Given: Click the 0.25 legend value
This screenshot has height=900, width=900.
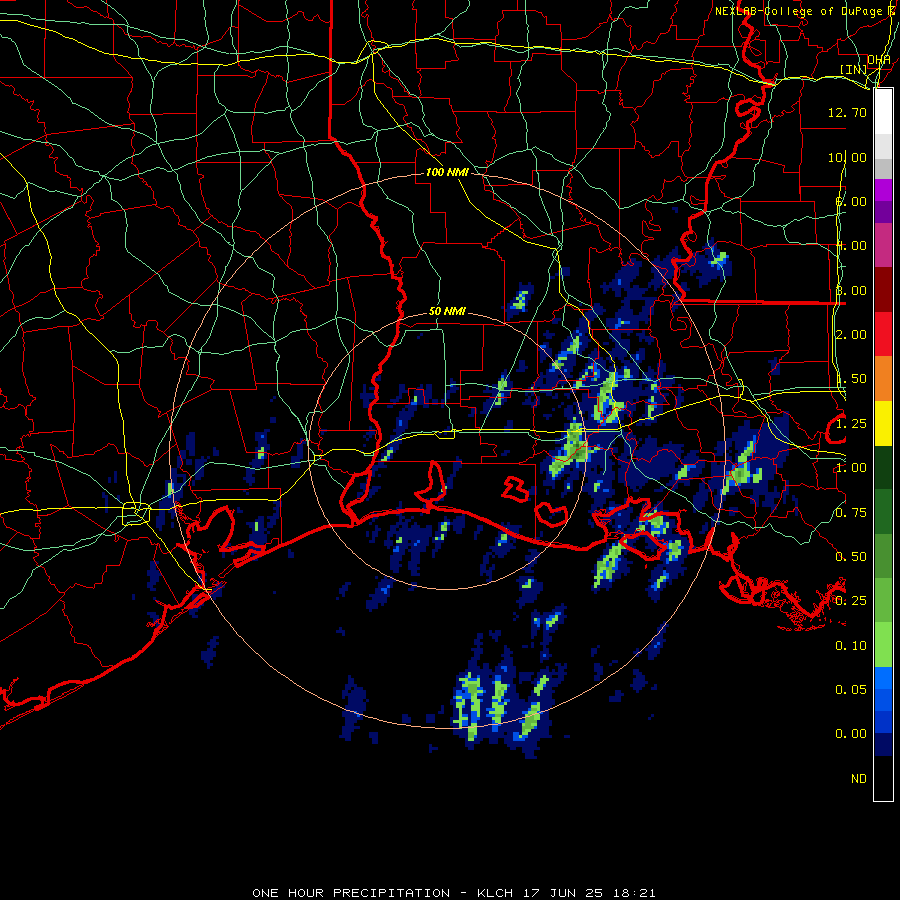Looking at the screenshot, I should pyautogui.click(x=851, y=601).
